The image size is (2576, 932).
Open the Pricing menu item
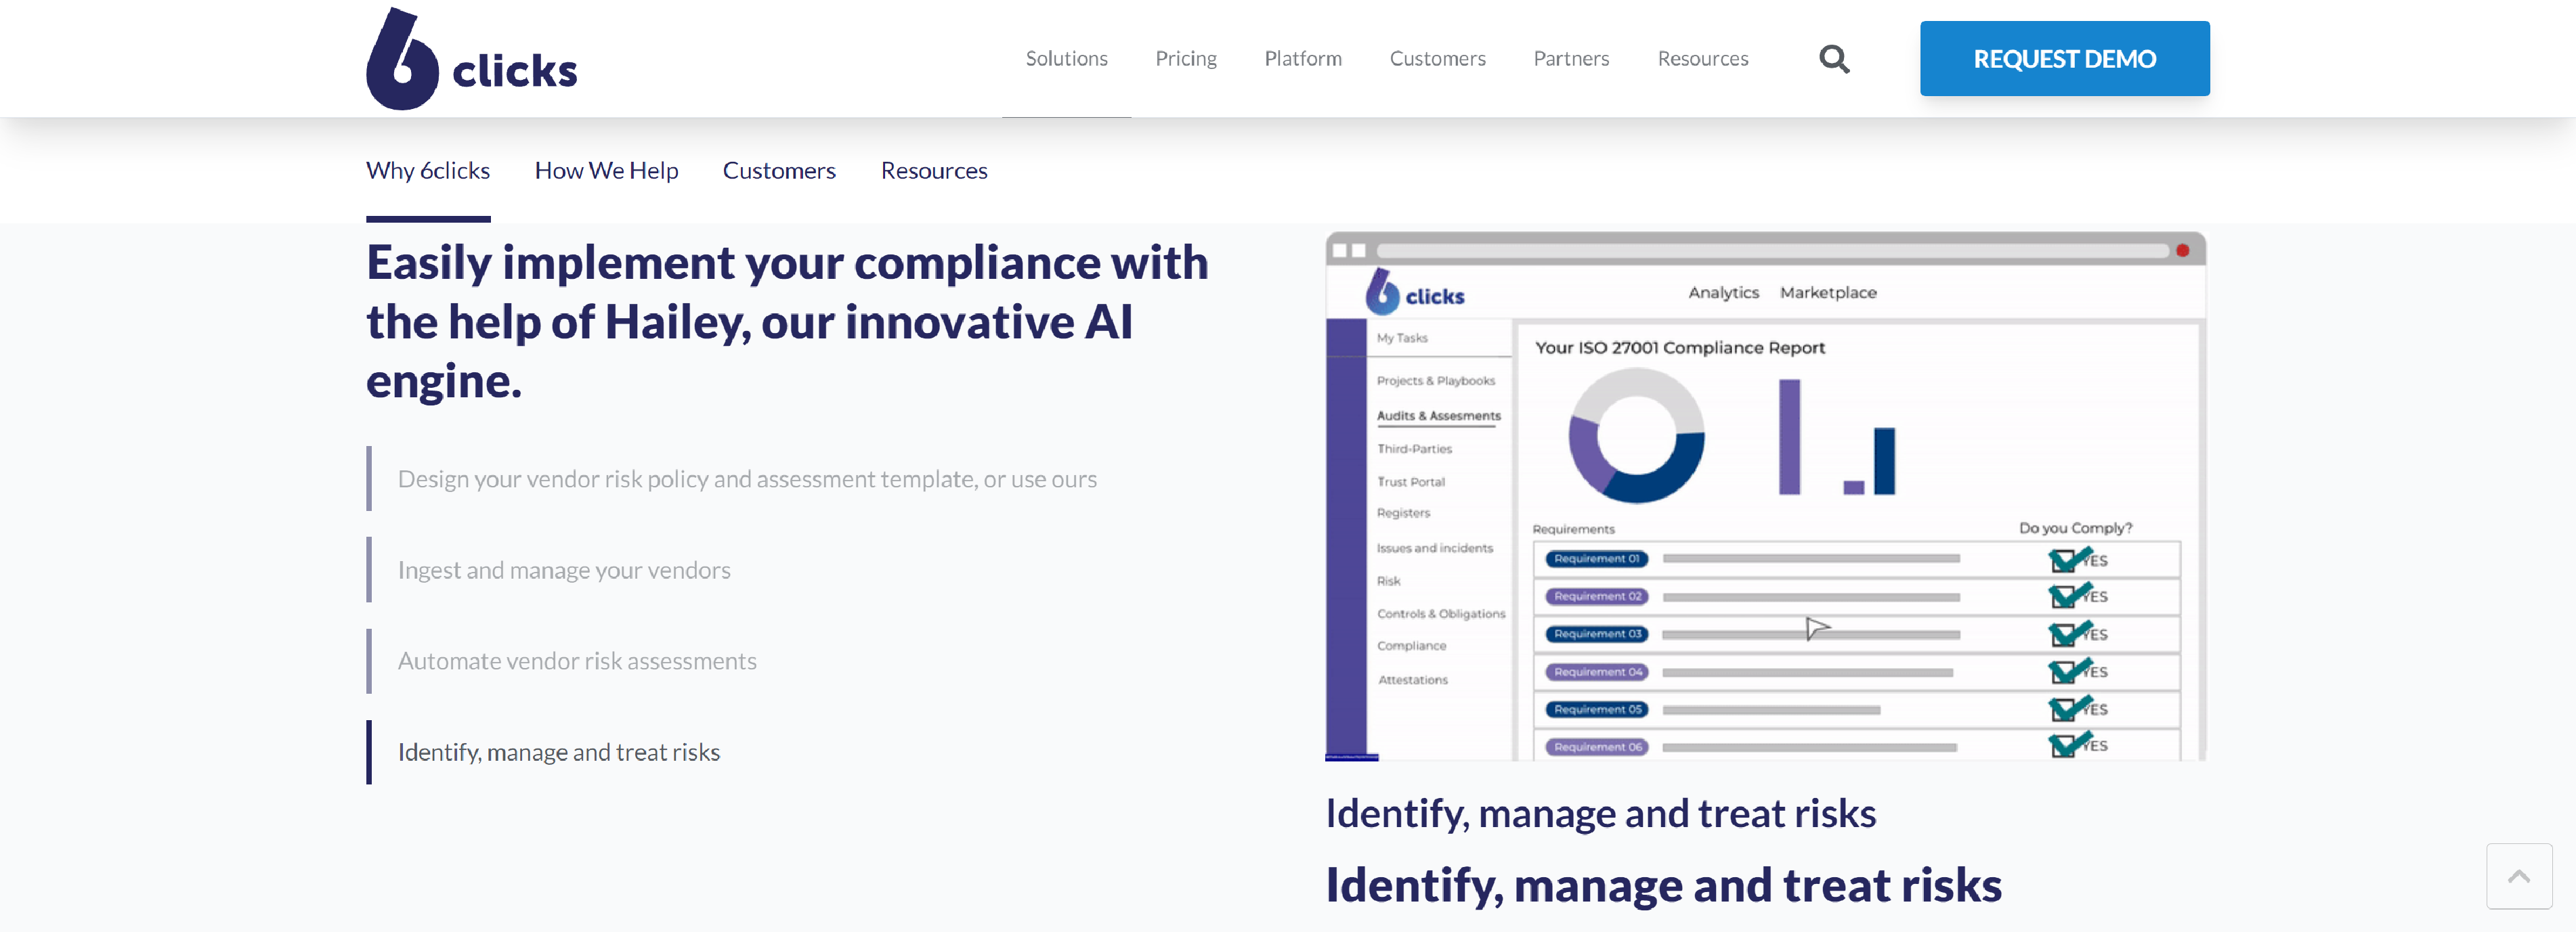(1186, 59)
